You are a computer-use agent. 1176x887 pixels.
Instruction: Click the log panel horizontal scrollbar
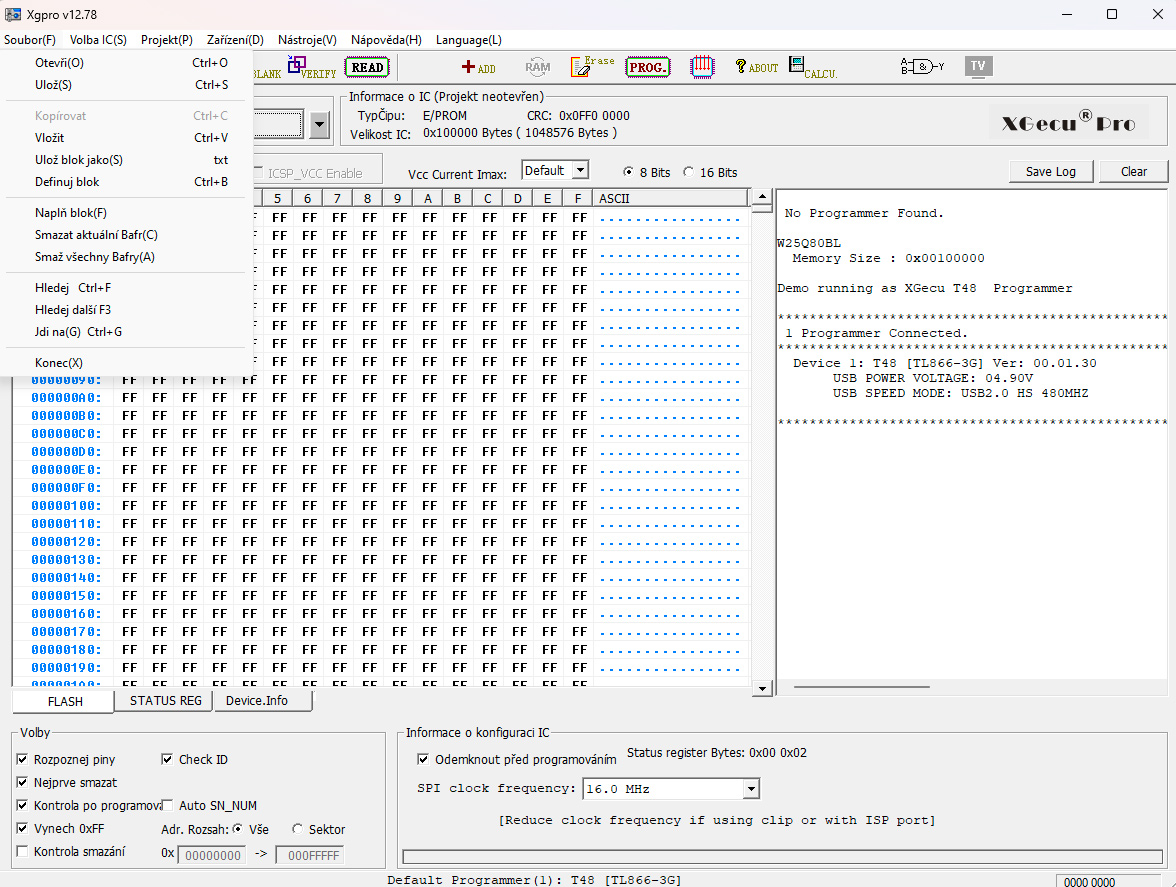[862, 686]
